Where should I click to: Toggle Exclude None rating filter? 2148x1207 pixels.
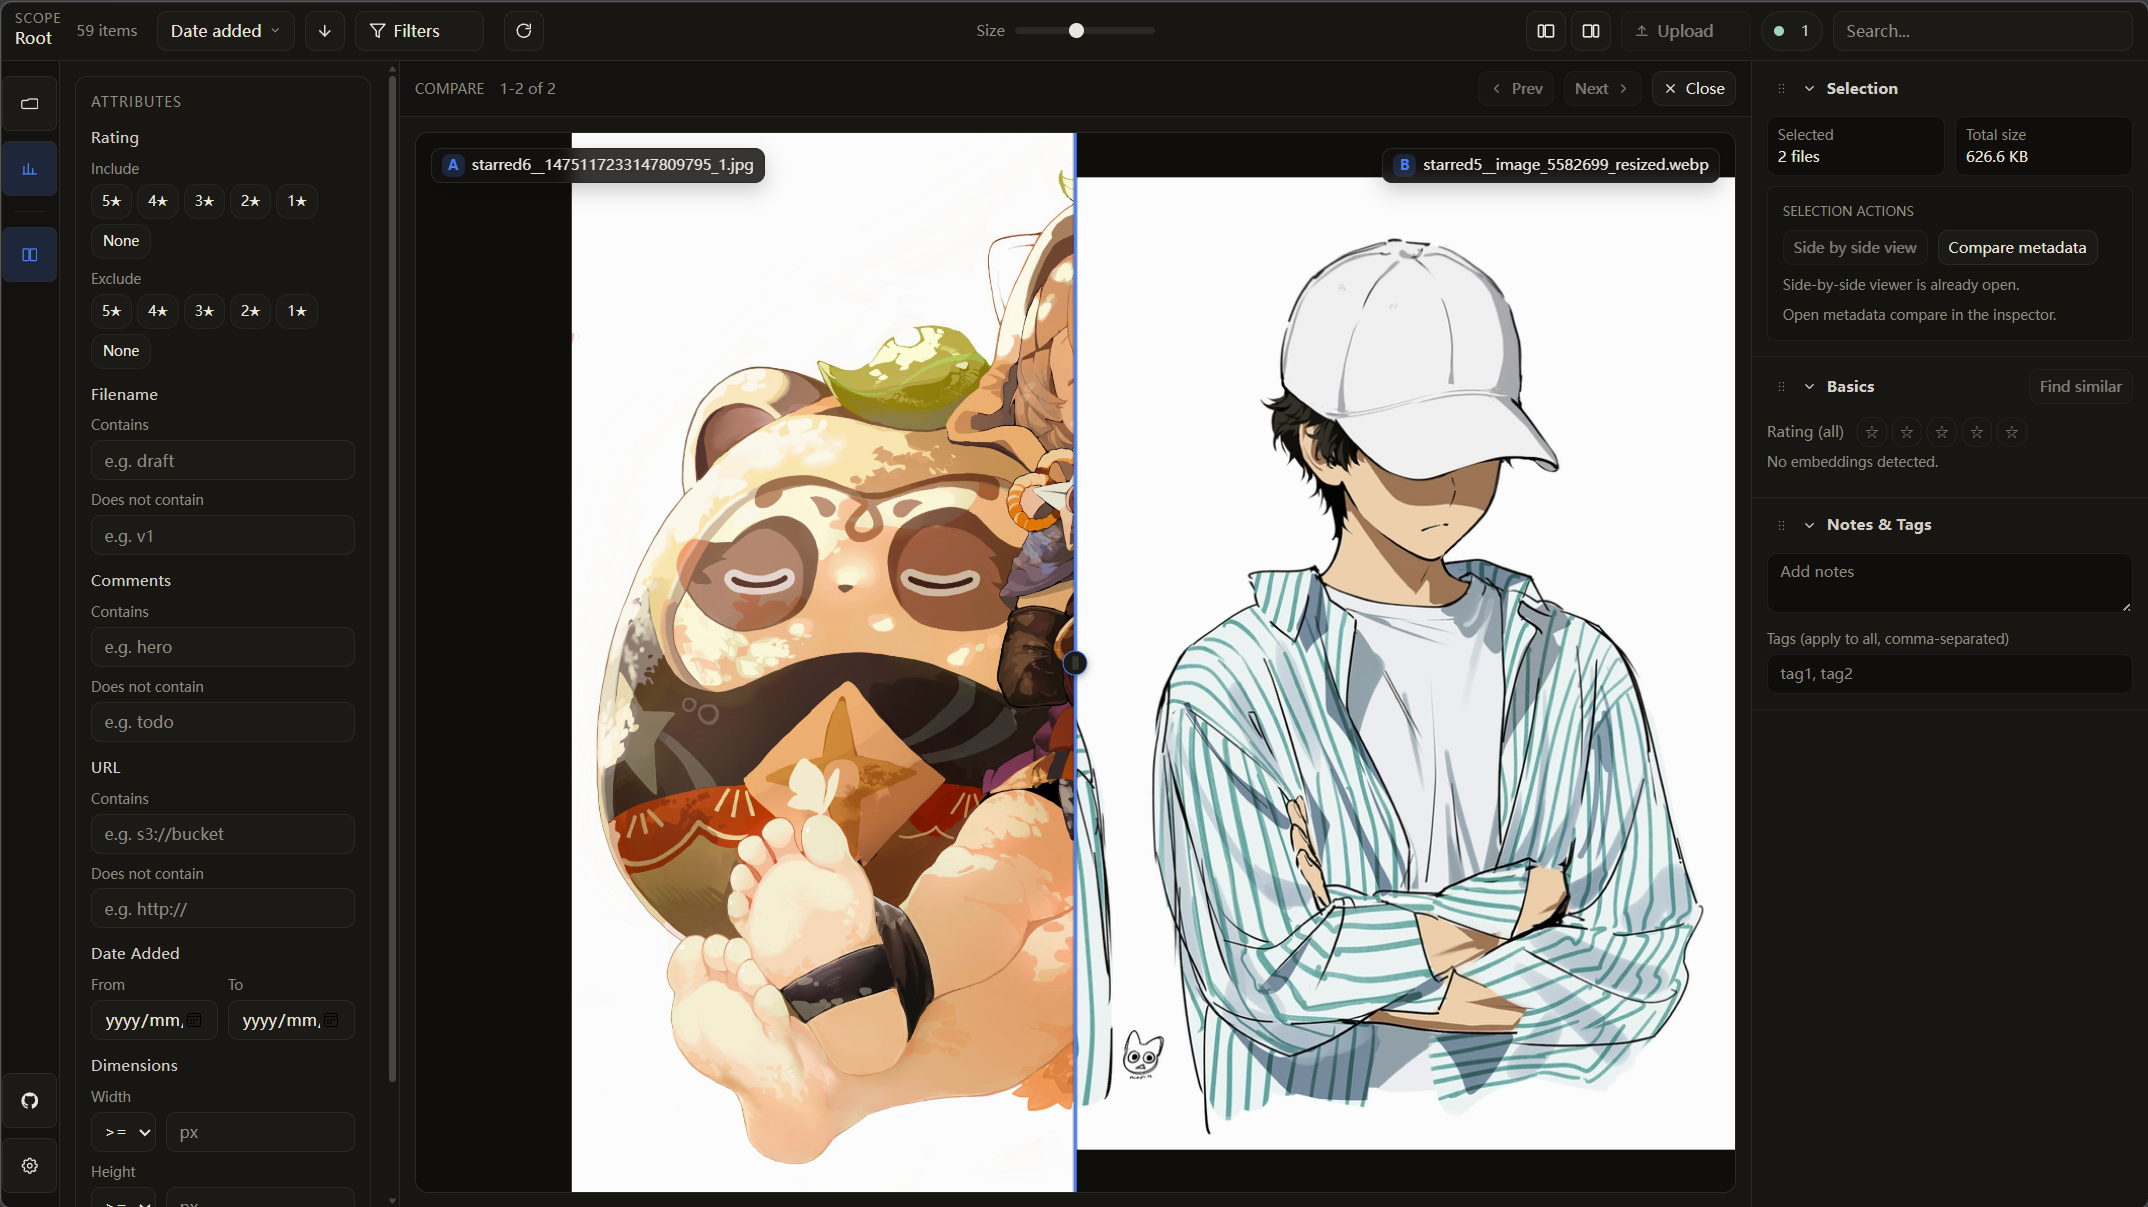(x=121, y=351)
